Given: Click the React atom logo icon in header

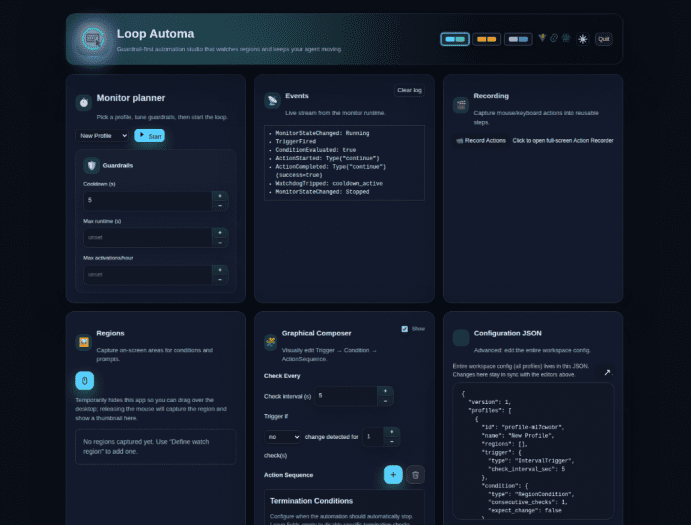Looking at the screenshot, I should [566, 38].
